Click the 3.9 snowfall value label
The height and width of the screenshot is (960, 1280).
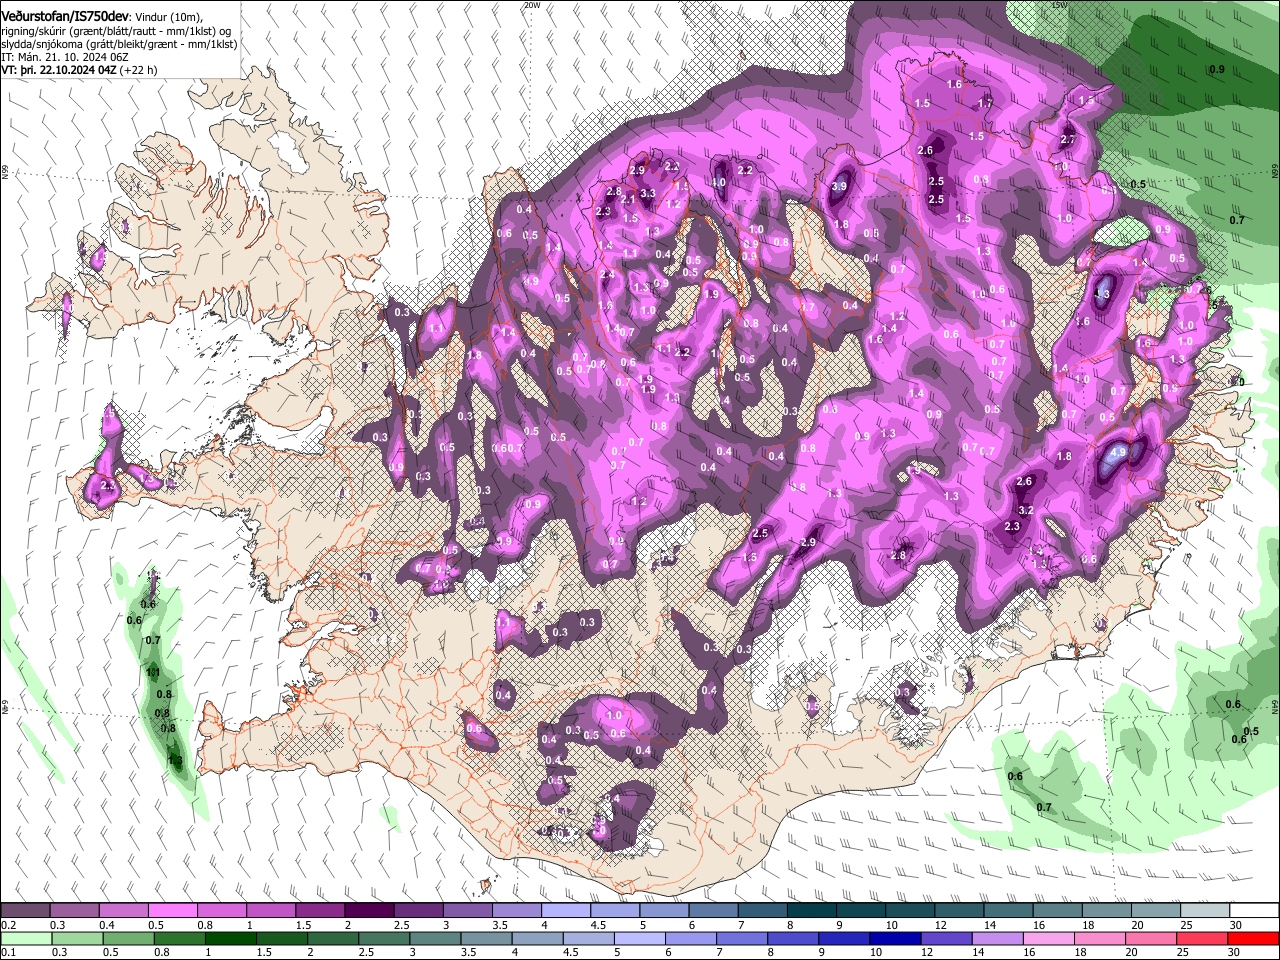(x=840, y=186)
